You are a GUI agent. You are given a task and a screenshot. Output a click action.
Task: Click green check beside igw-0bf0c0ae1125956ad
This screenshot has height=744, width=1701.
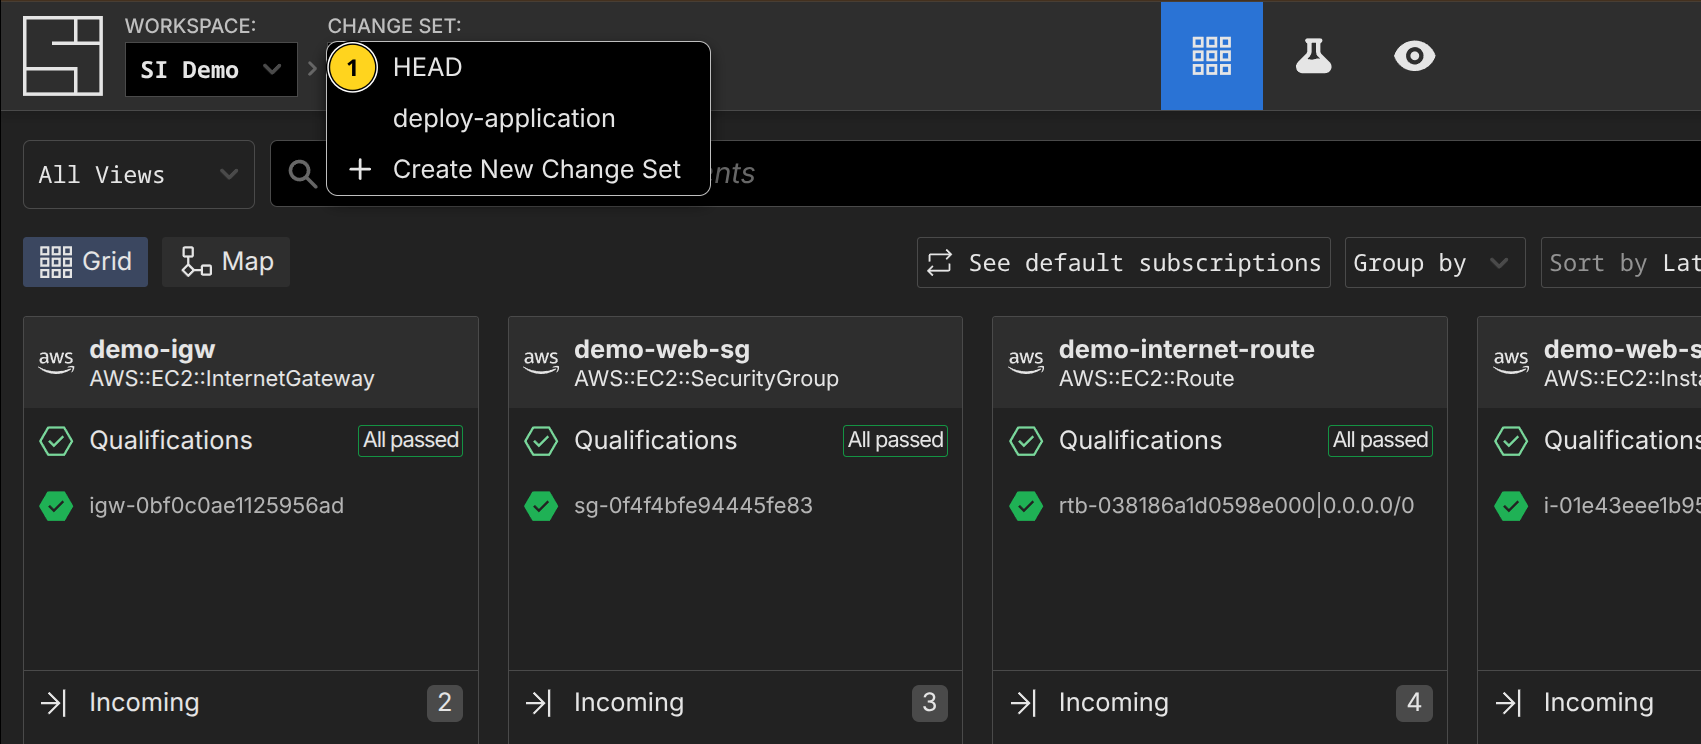(56, 506)
